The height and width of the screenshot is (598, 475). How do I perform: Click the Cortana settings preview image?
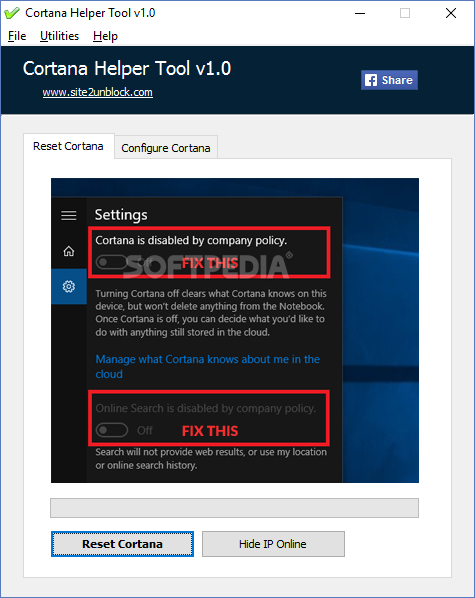[x=235, y=330]
